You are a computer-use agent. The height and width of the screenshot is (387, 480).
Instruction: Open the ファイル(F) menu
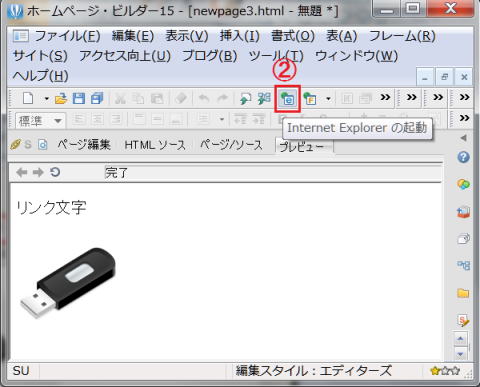tap(67, 36)
